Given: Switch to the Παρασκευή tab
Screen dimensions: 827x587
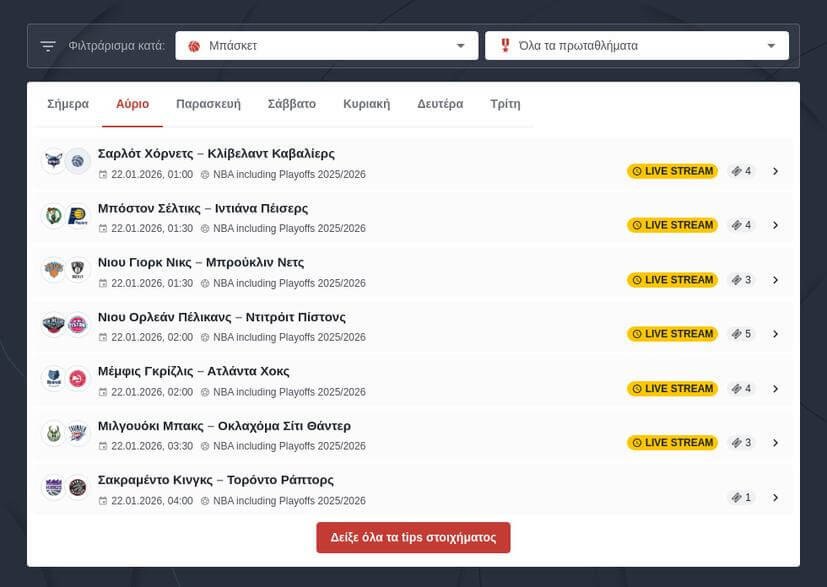Looking at the screenshot, I should [x=208, y=104].
